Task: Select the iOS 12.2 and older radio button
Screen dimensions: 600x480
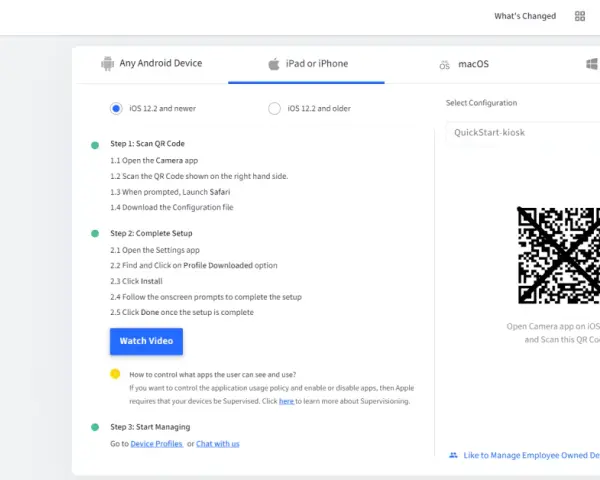Action: (274, 109)
